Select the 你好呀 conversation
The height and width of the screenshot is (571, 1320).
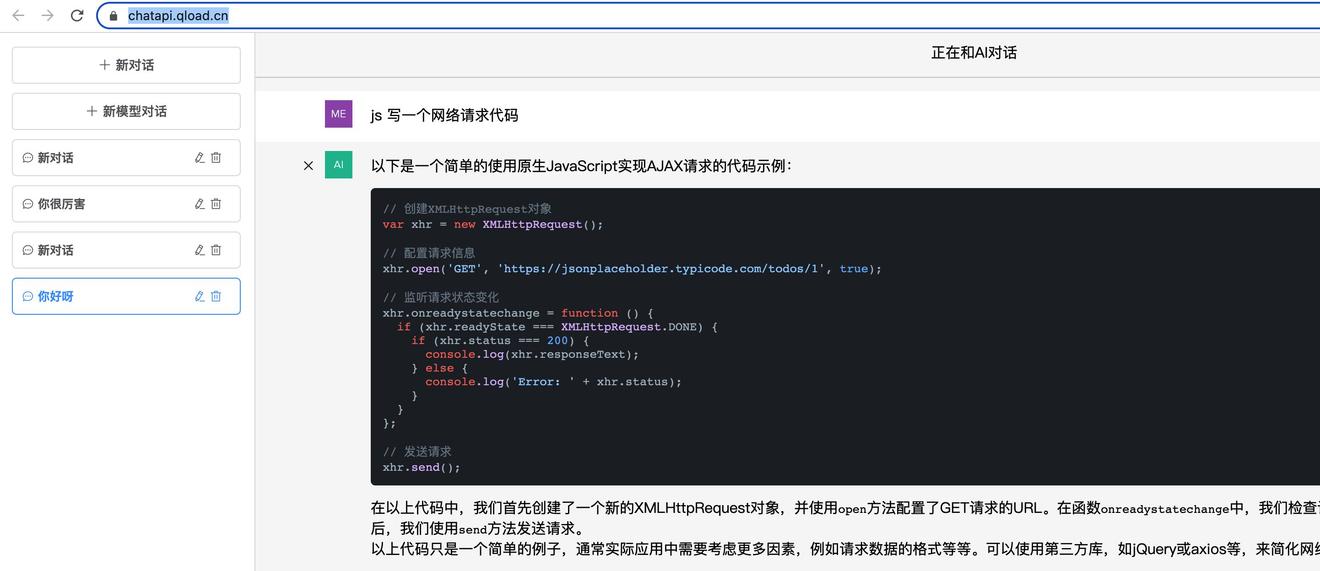tap(56, 296)
